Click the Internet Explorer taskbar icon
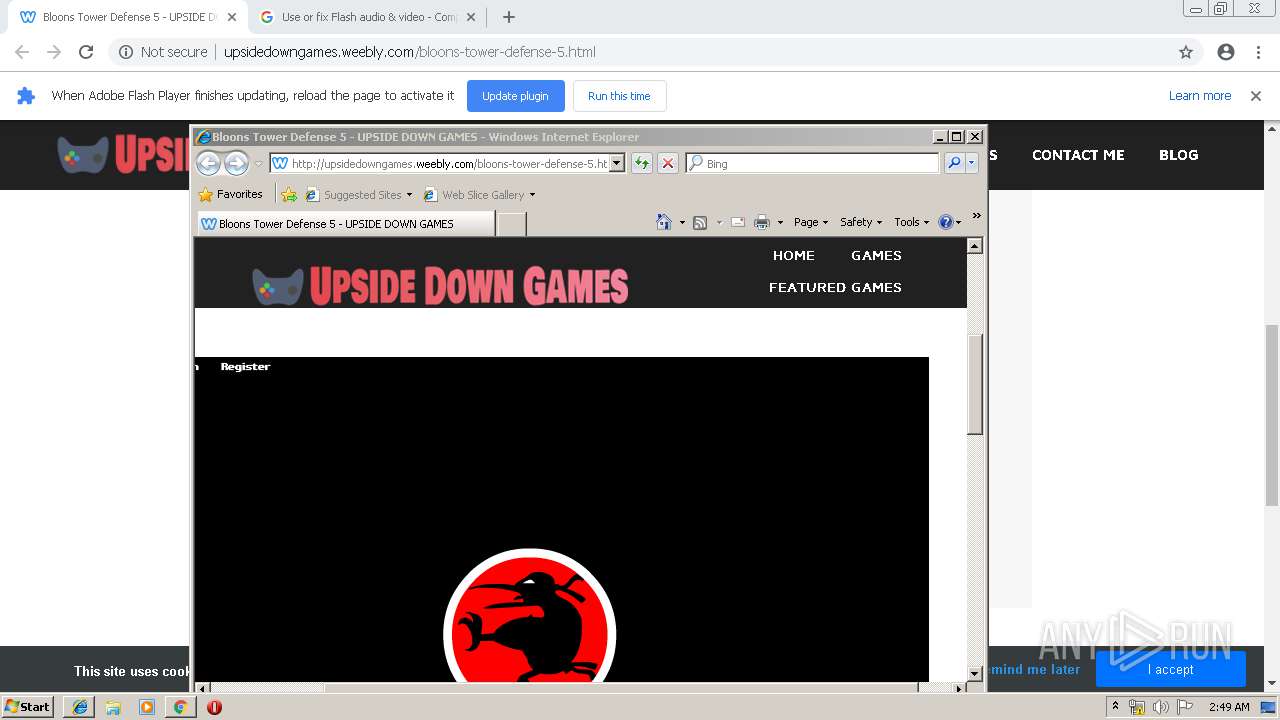 pyautogui.click(x=80, y=707)
